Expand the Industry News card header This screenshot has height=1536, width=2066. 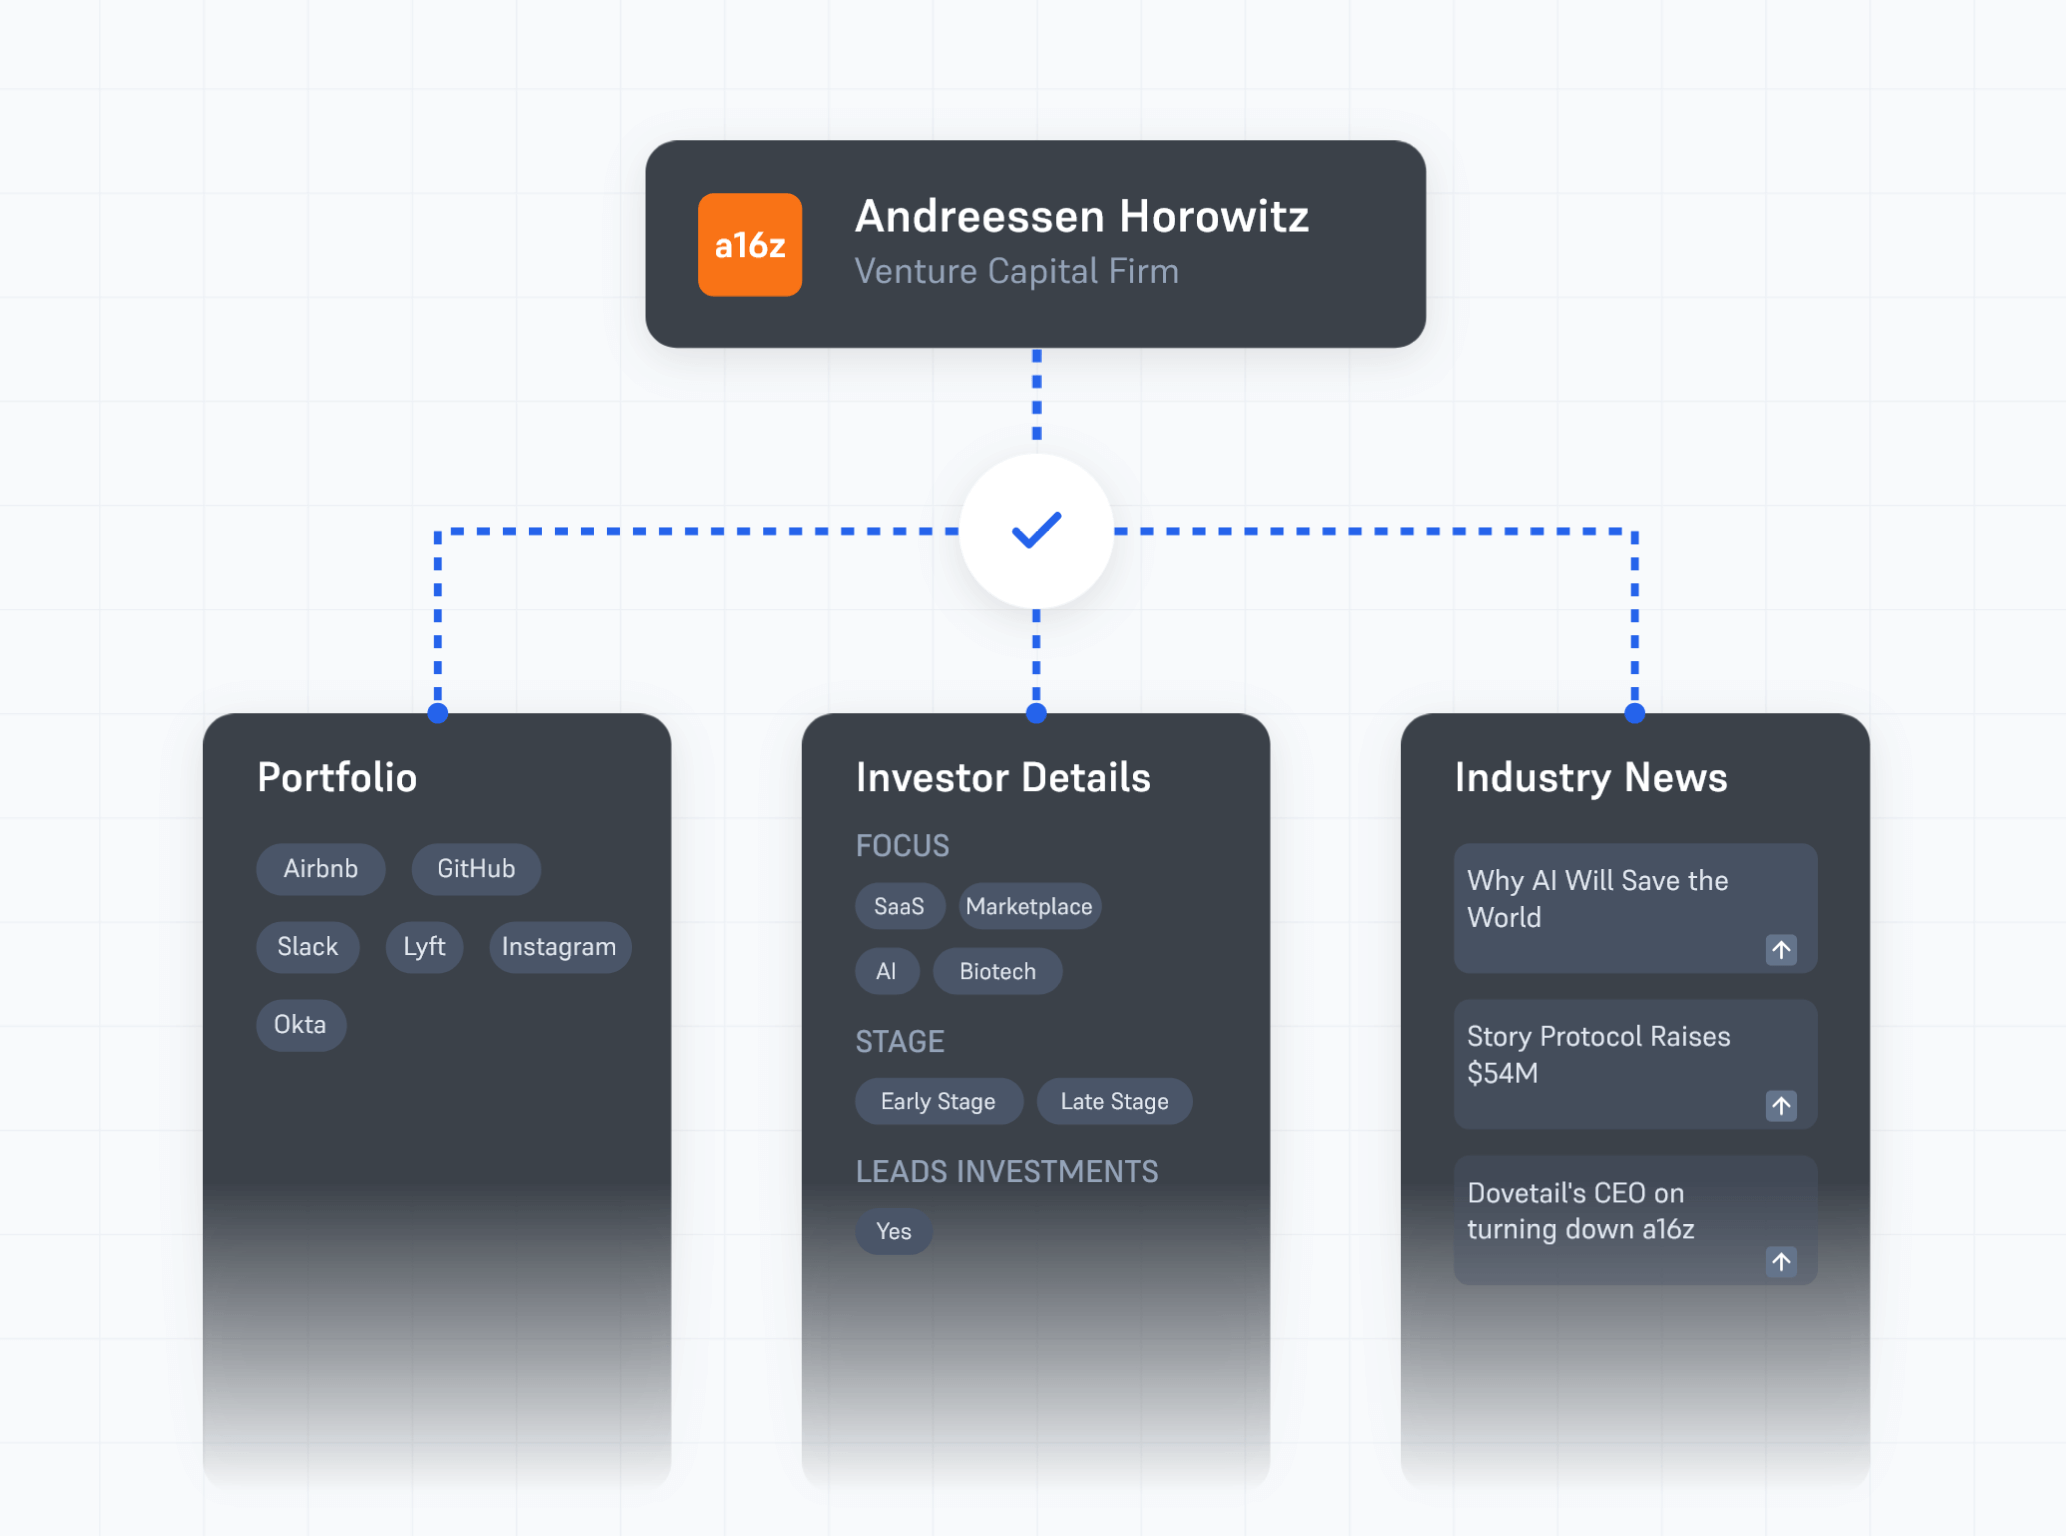pyautogui.click(x=1591, y=777)
